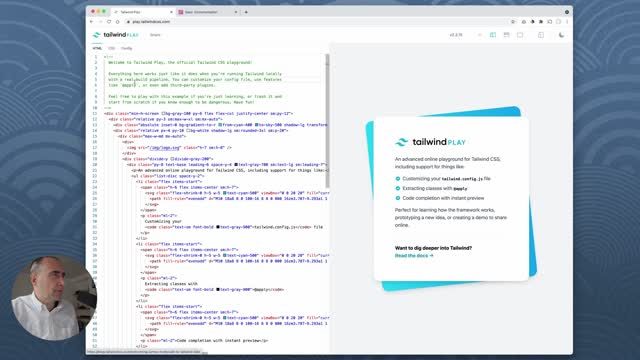Click 'Want to dig deeper into Tailwind?' text
This screenshot has height=360, width=640.
(433, 248)
